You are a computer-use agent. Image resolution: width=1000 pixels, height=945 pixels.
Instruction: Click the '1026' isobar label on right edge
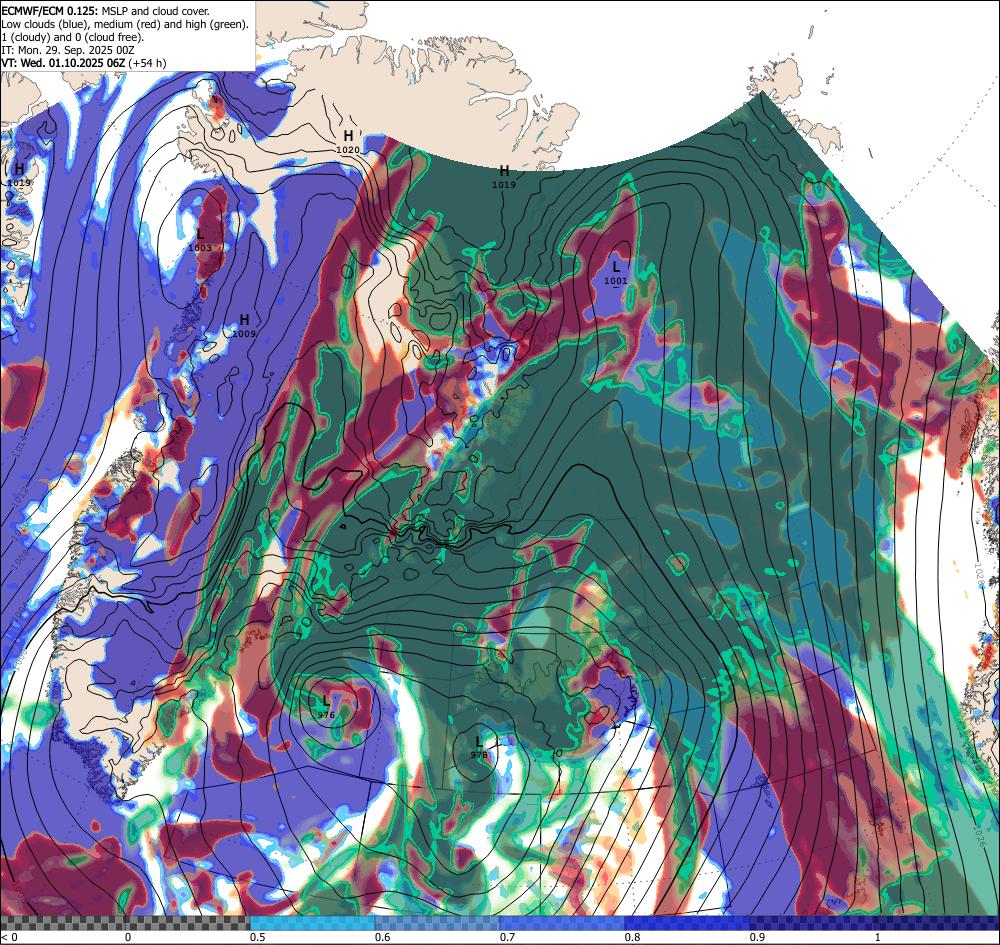click(980, 837)
